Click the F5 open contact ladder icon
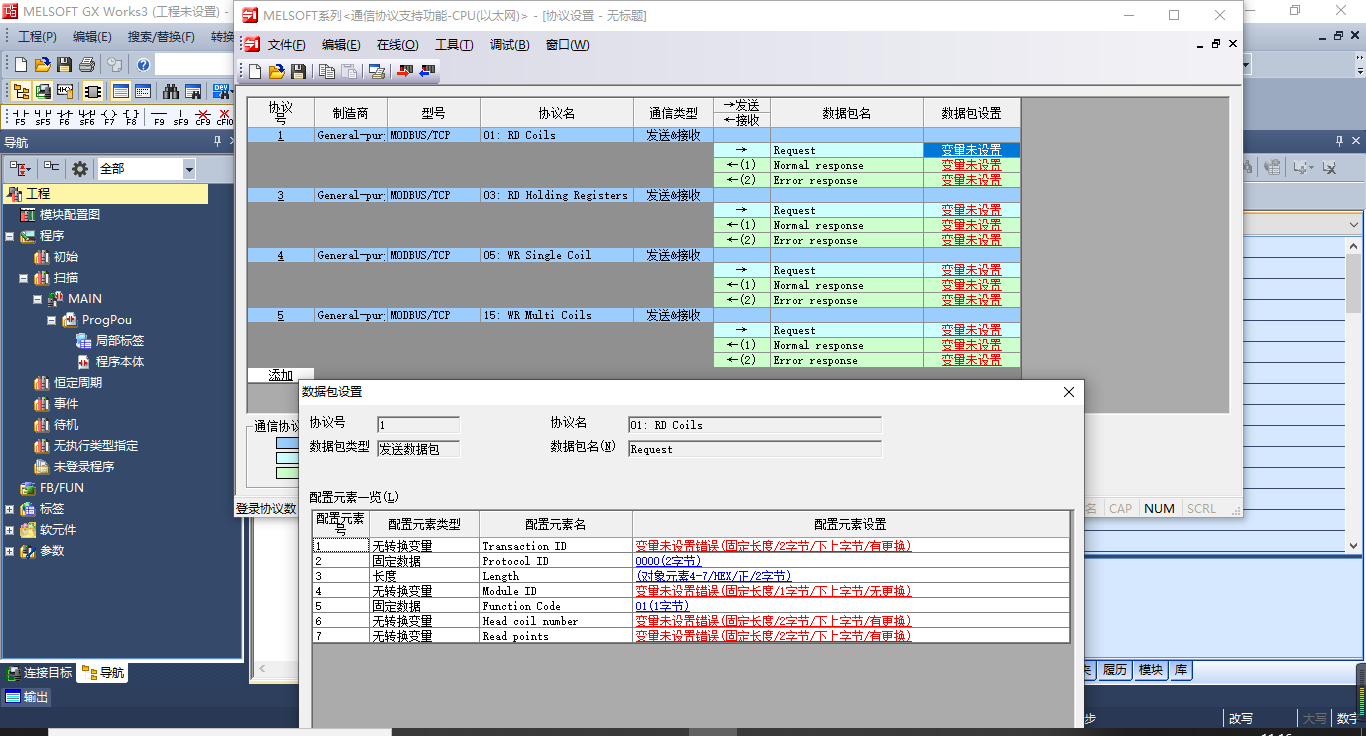Screen dimensions: 1366x736 [20, 117]
